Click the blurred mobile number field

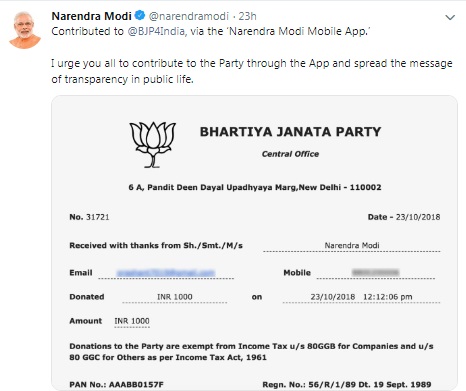pyautogui.click(x=375, y=272)
